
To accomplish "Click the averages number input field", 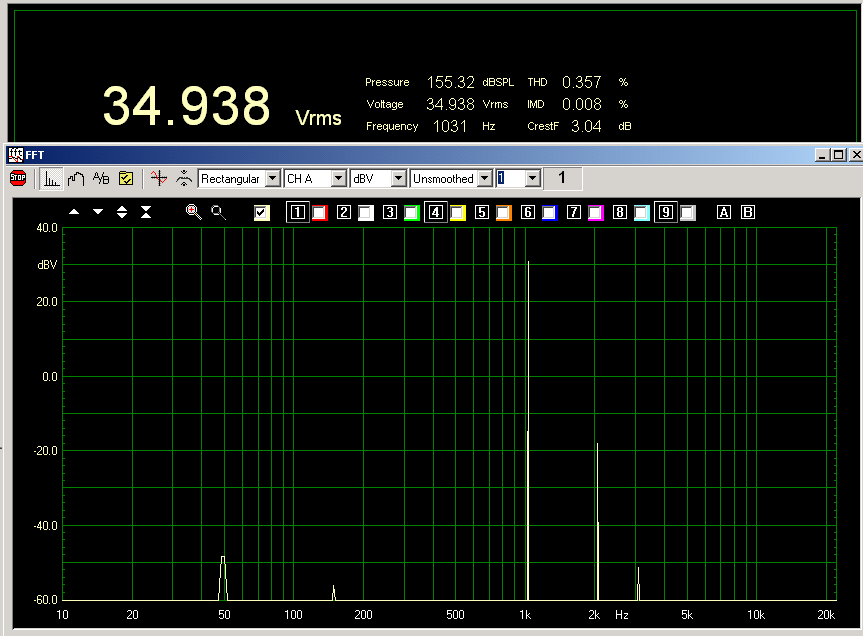I will pyautogui.click(x=510, y=178).
